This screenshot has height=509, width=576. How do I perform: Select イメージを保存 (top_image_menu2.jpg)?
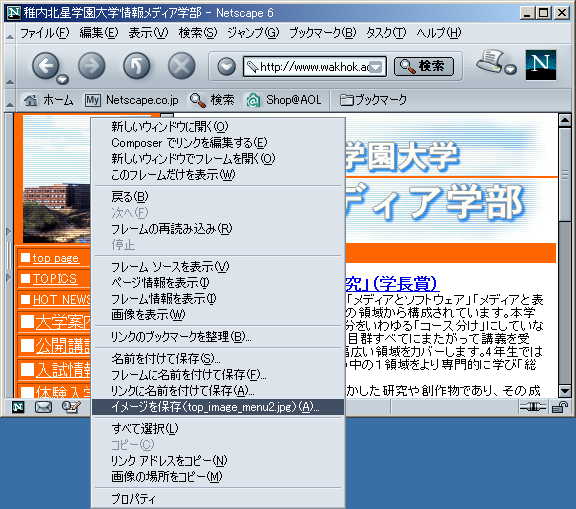tap(218, 407)
